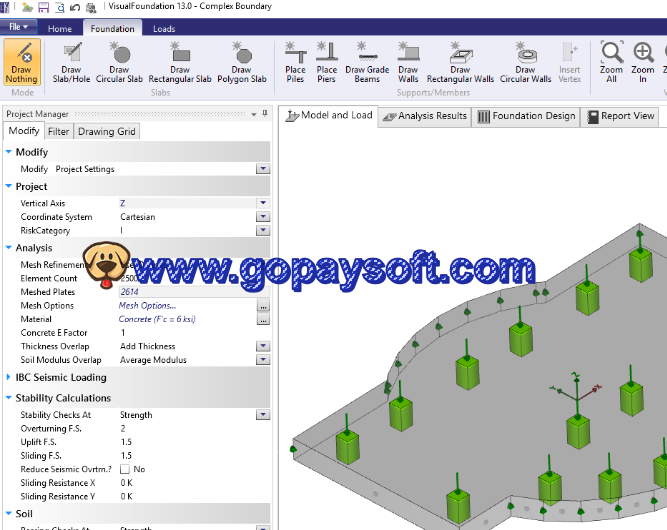Choose the Draw Slab/Hole tool
The width and height of the screenshot is (667, 530).
72,63
